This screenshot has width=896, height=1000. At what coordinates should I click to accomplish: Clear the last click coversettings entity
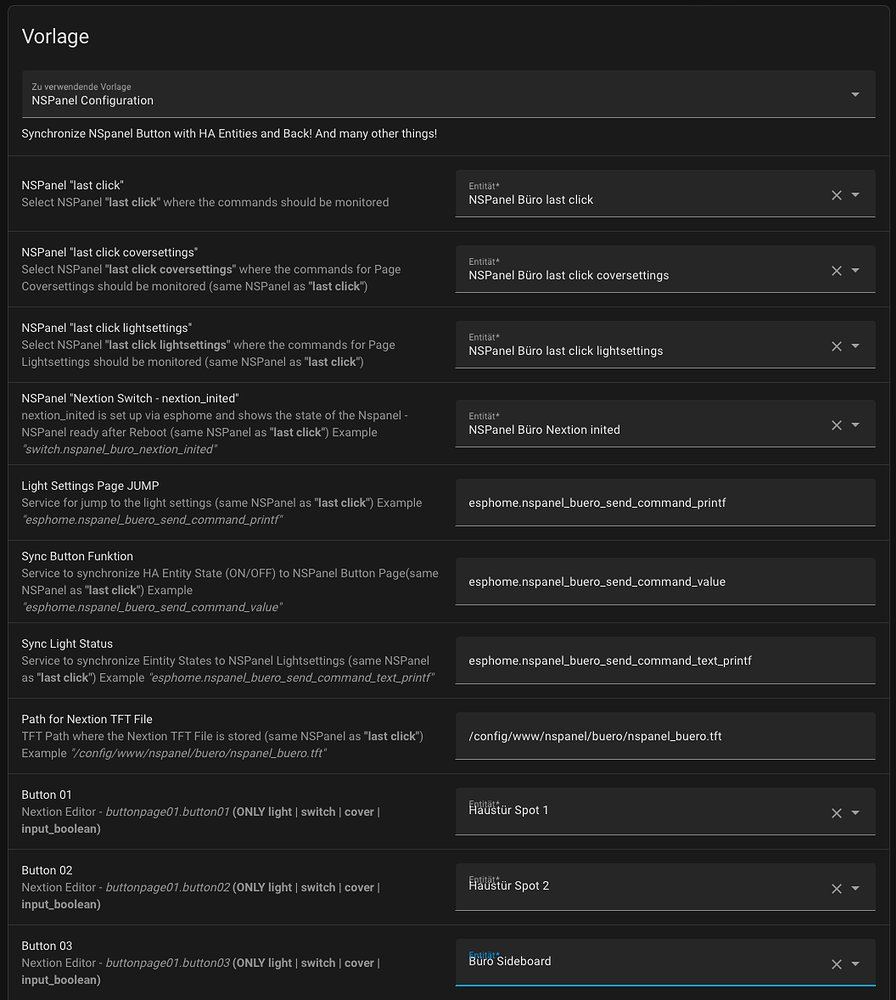click(837, 271)
